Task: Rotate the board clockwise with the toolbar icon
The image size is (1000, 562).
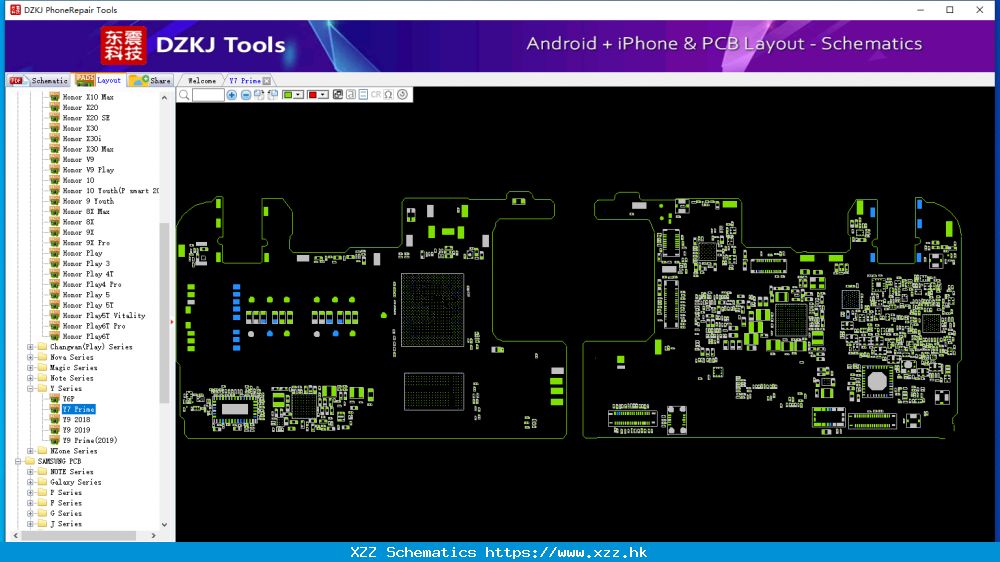Action: (x=259, y=95)
